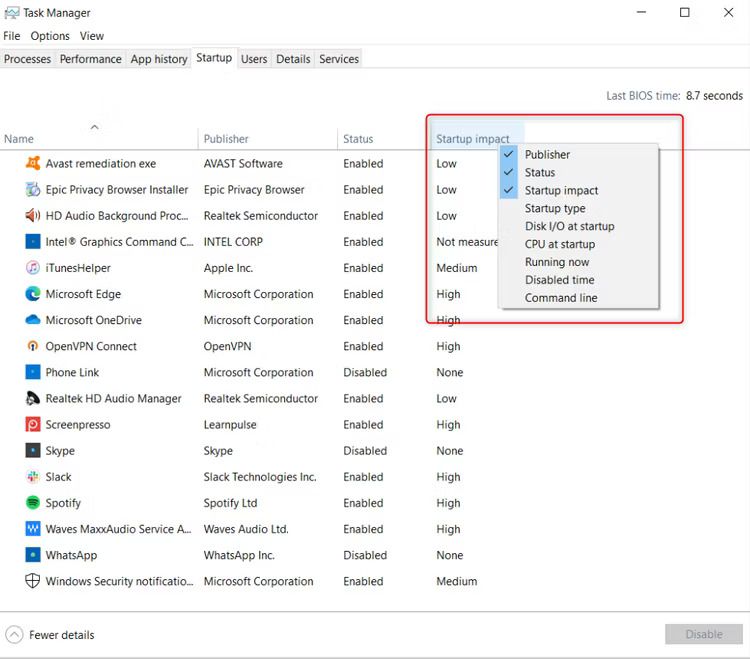The image size is (750, 659).
Task: Sort by Startup impact column header
Action: pos(473,139)
